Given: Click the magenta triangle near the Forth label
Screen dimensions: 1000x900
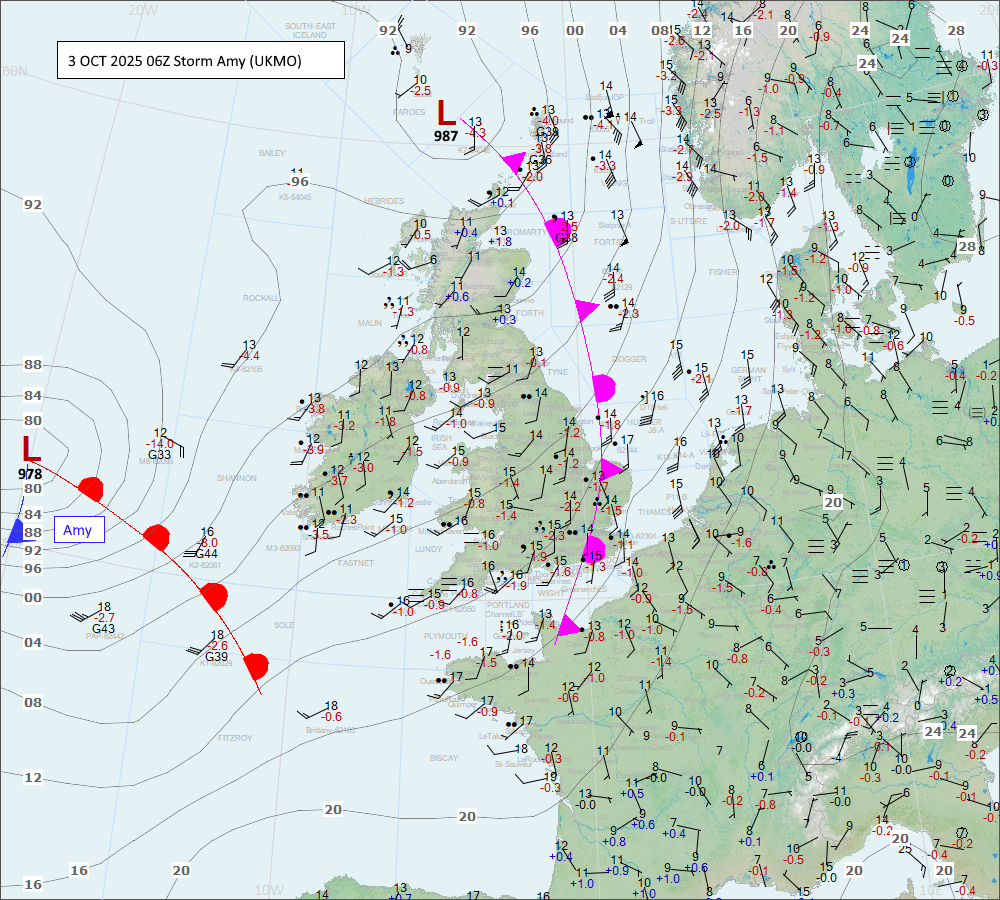Looking at the screenshot, I should click(586, 310).
